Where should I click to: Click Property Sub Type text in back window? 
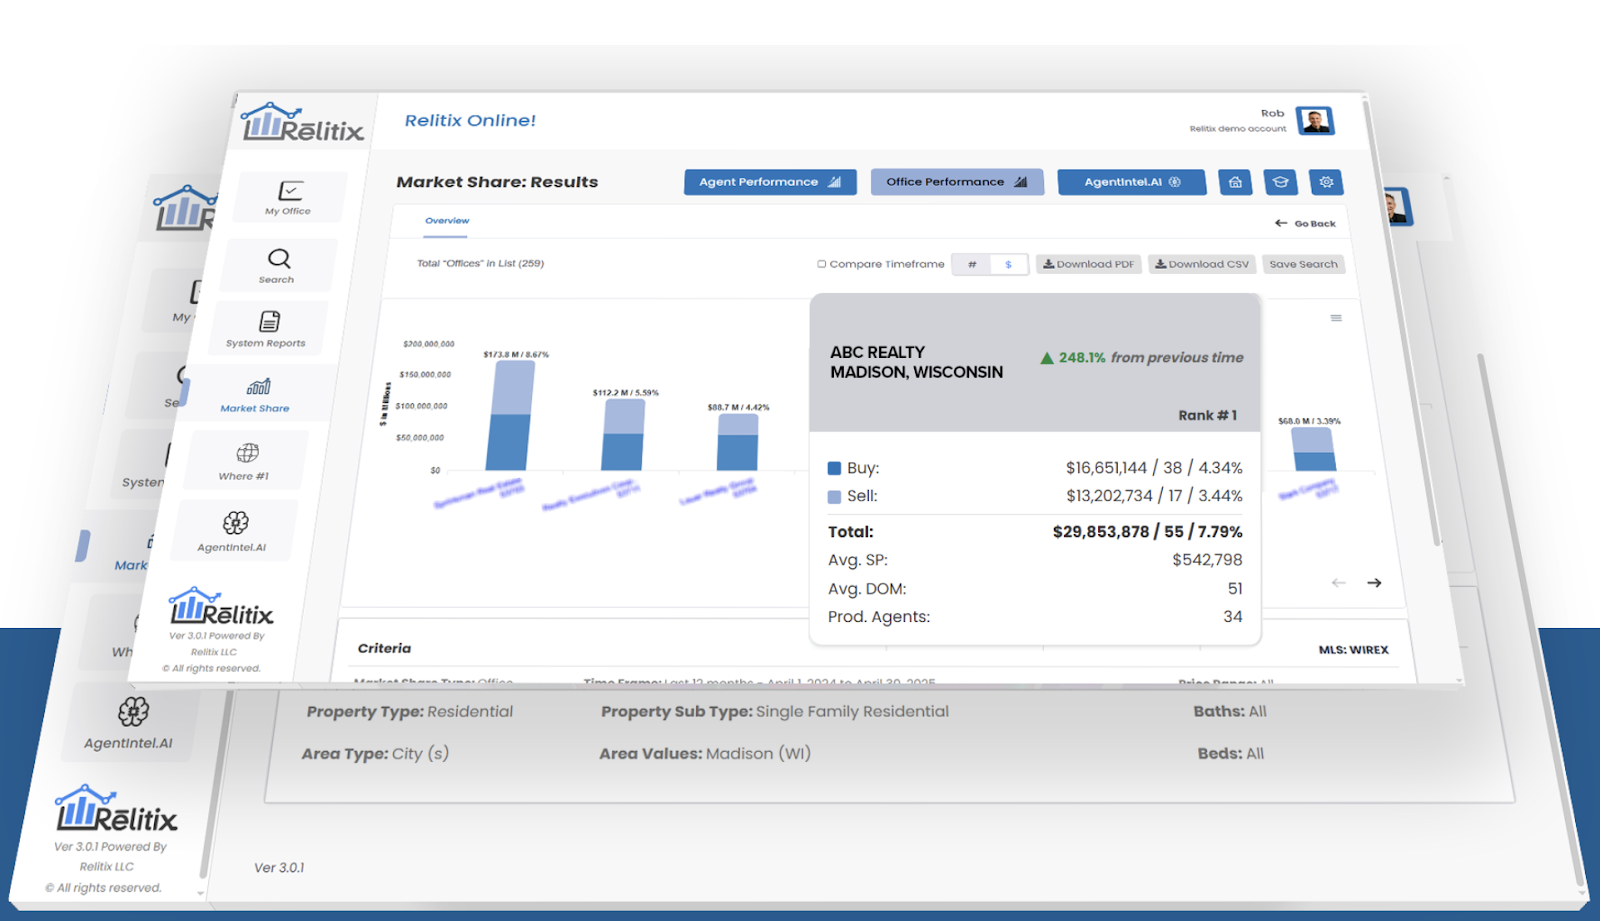click(775, 712)
